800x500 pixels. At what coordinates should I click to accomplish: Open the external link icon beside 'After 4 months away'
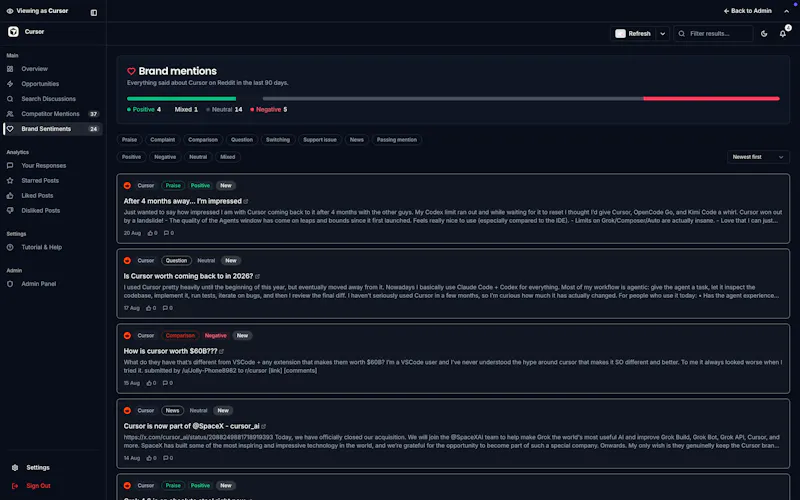point(246,202)
